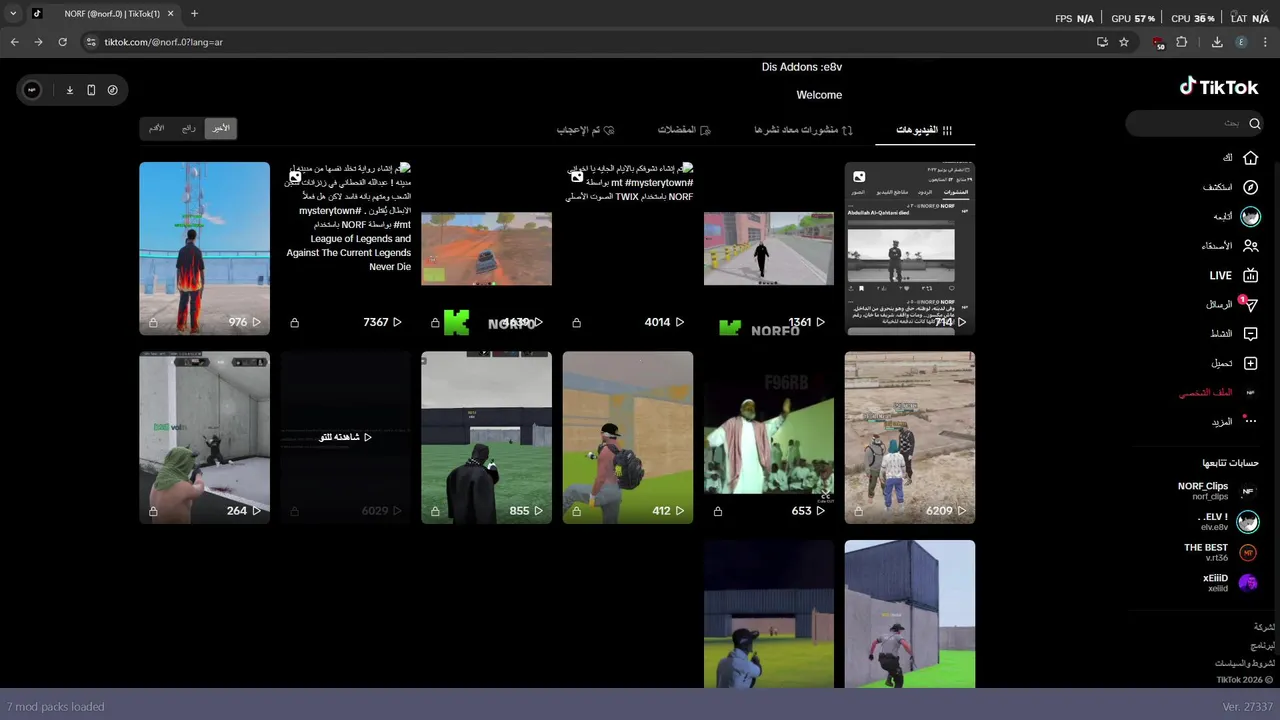Open the dark video with 6029 views
This screenshot has width=1280, height=720.
click(x=345, y=437)
